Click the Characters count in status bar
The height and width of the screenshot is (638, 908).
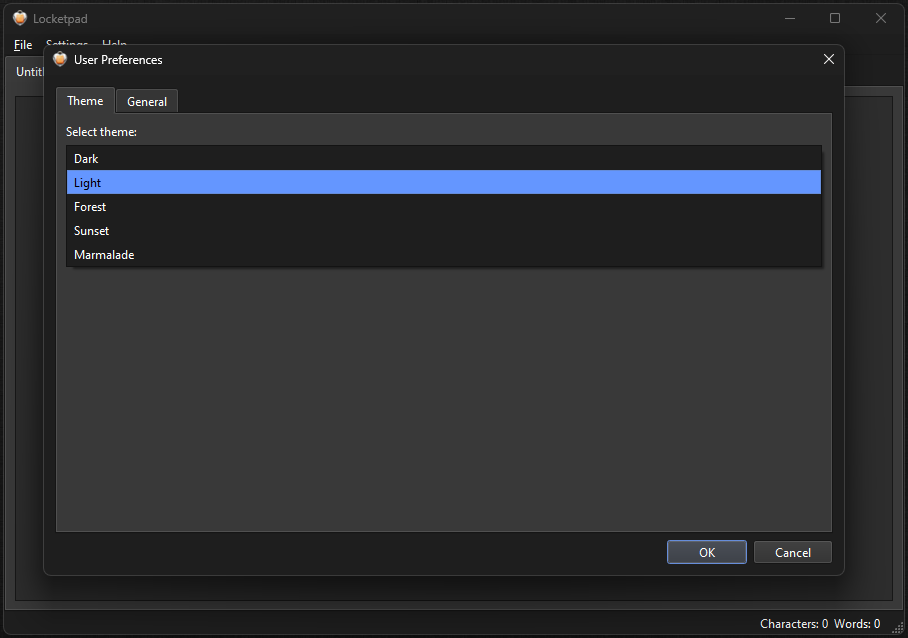793,623
